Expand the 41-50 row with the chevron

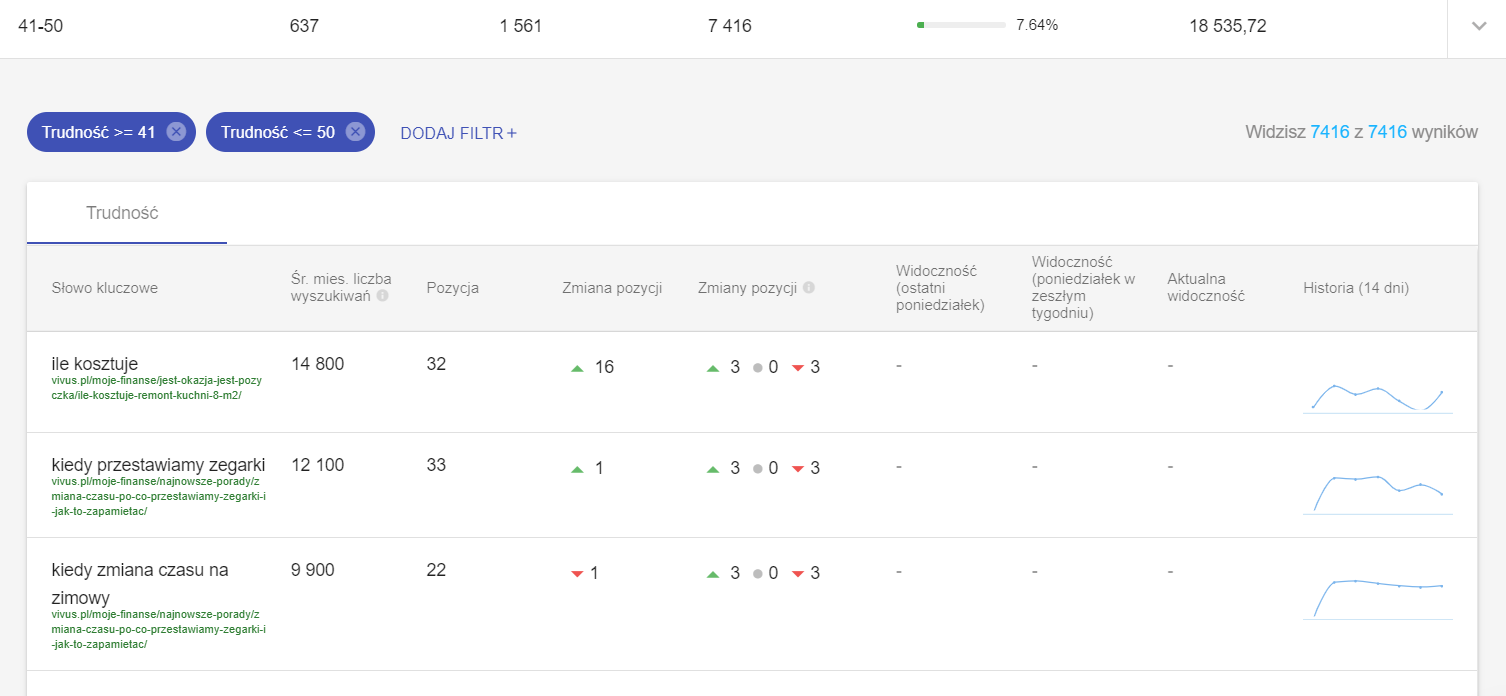[x=1479, y=27]
